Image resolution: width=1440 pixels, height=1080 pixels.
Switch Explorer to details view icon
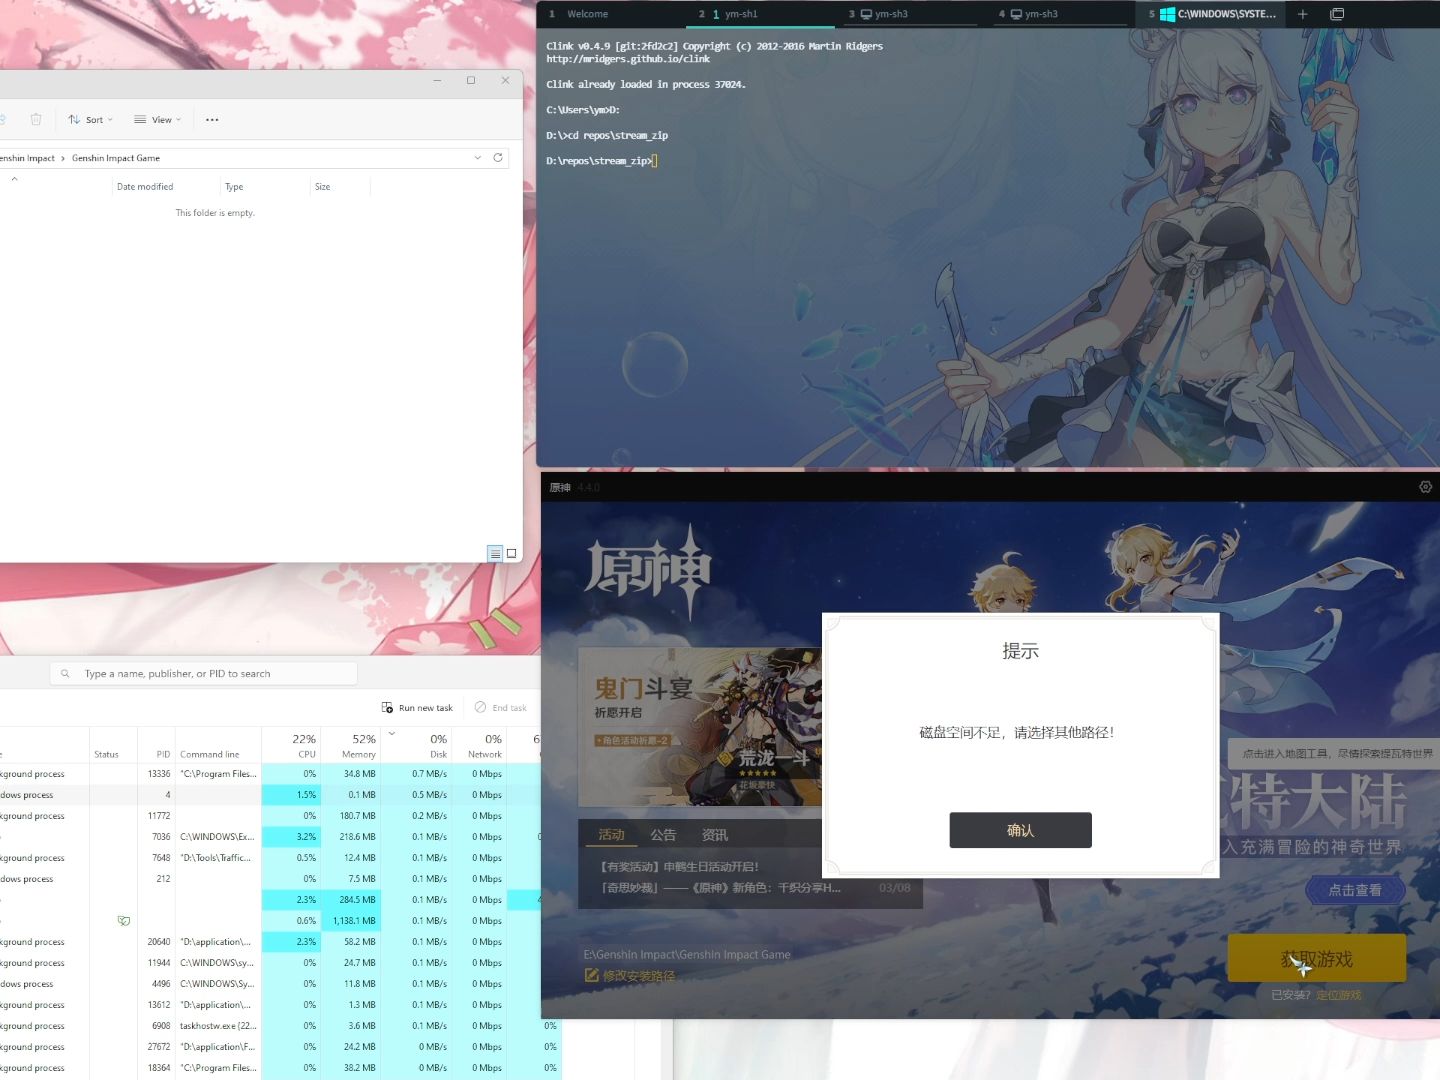click(x=495, y=553)
